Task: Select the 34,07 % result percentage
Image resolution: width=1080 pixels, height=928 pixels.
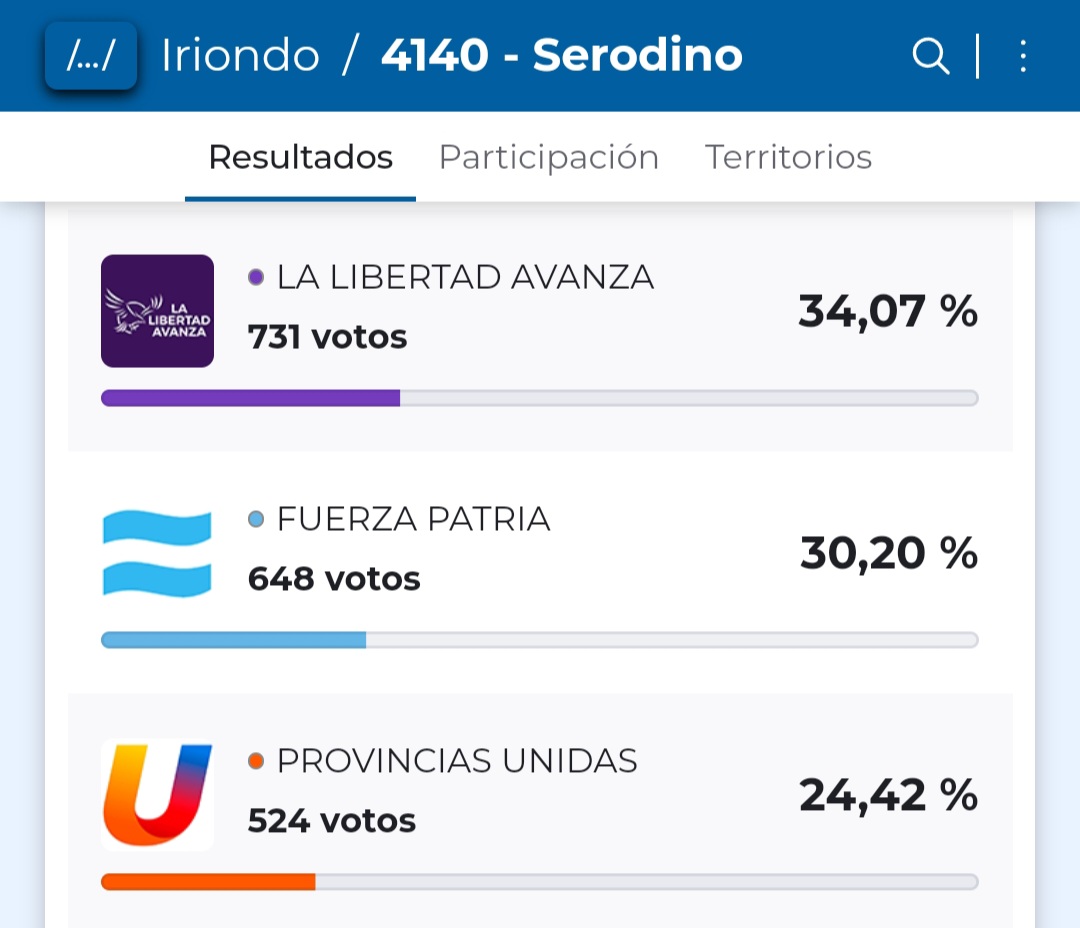Action: tap(887, 311)
